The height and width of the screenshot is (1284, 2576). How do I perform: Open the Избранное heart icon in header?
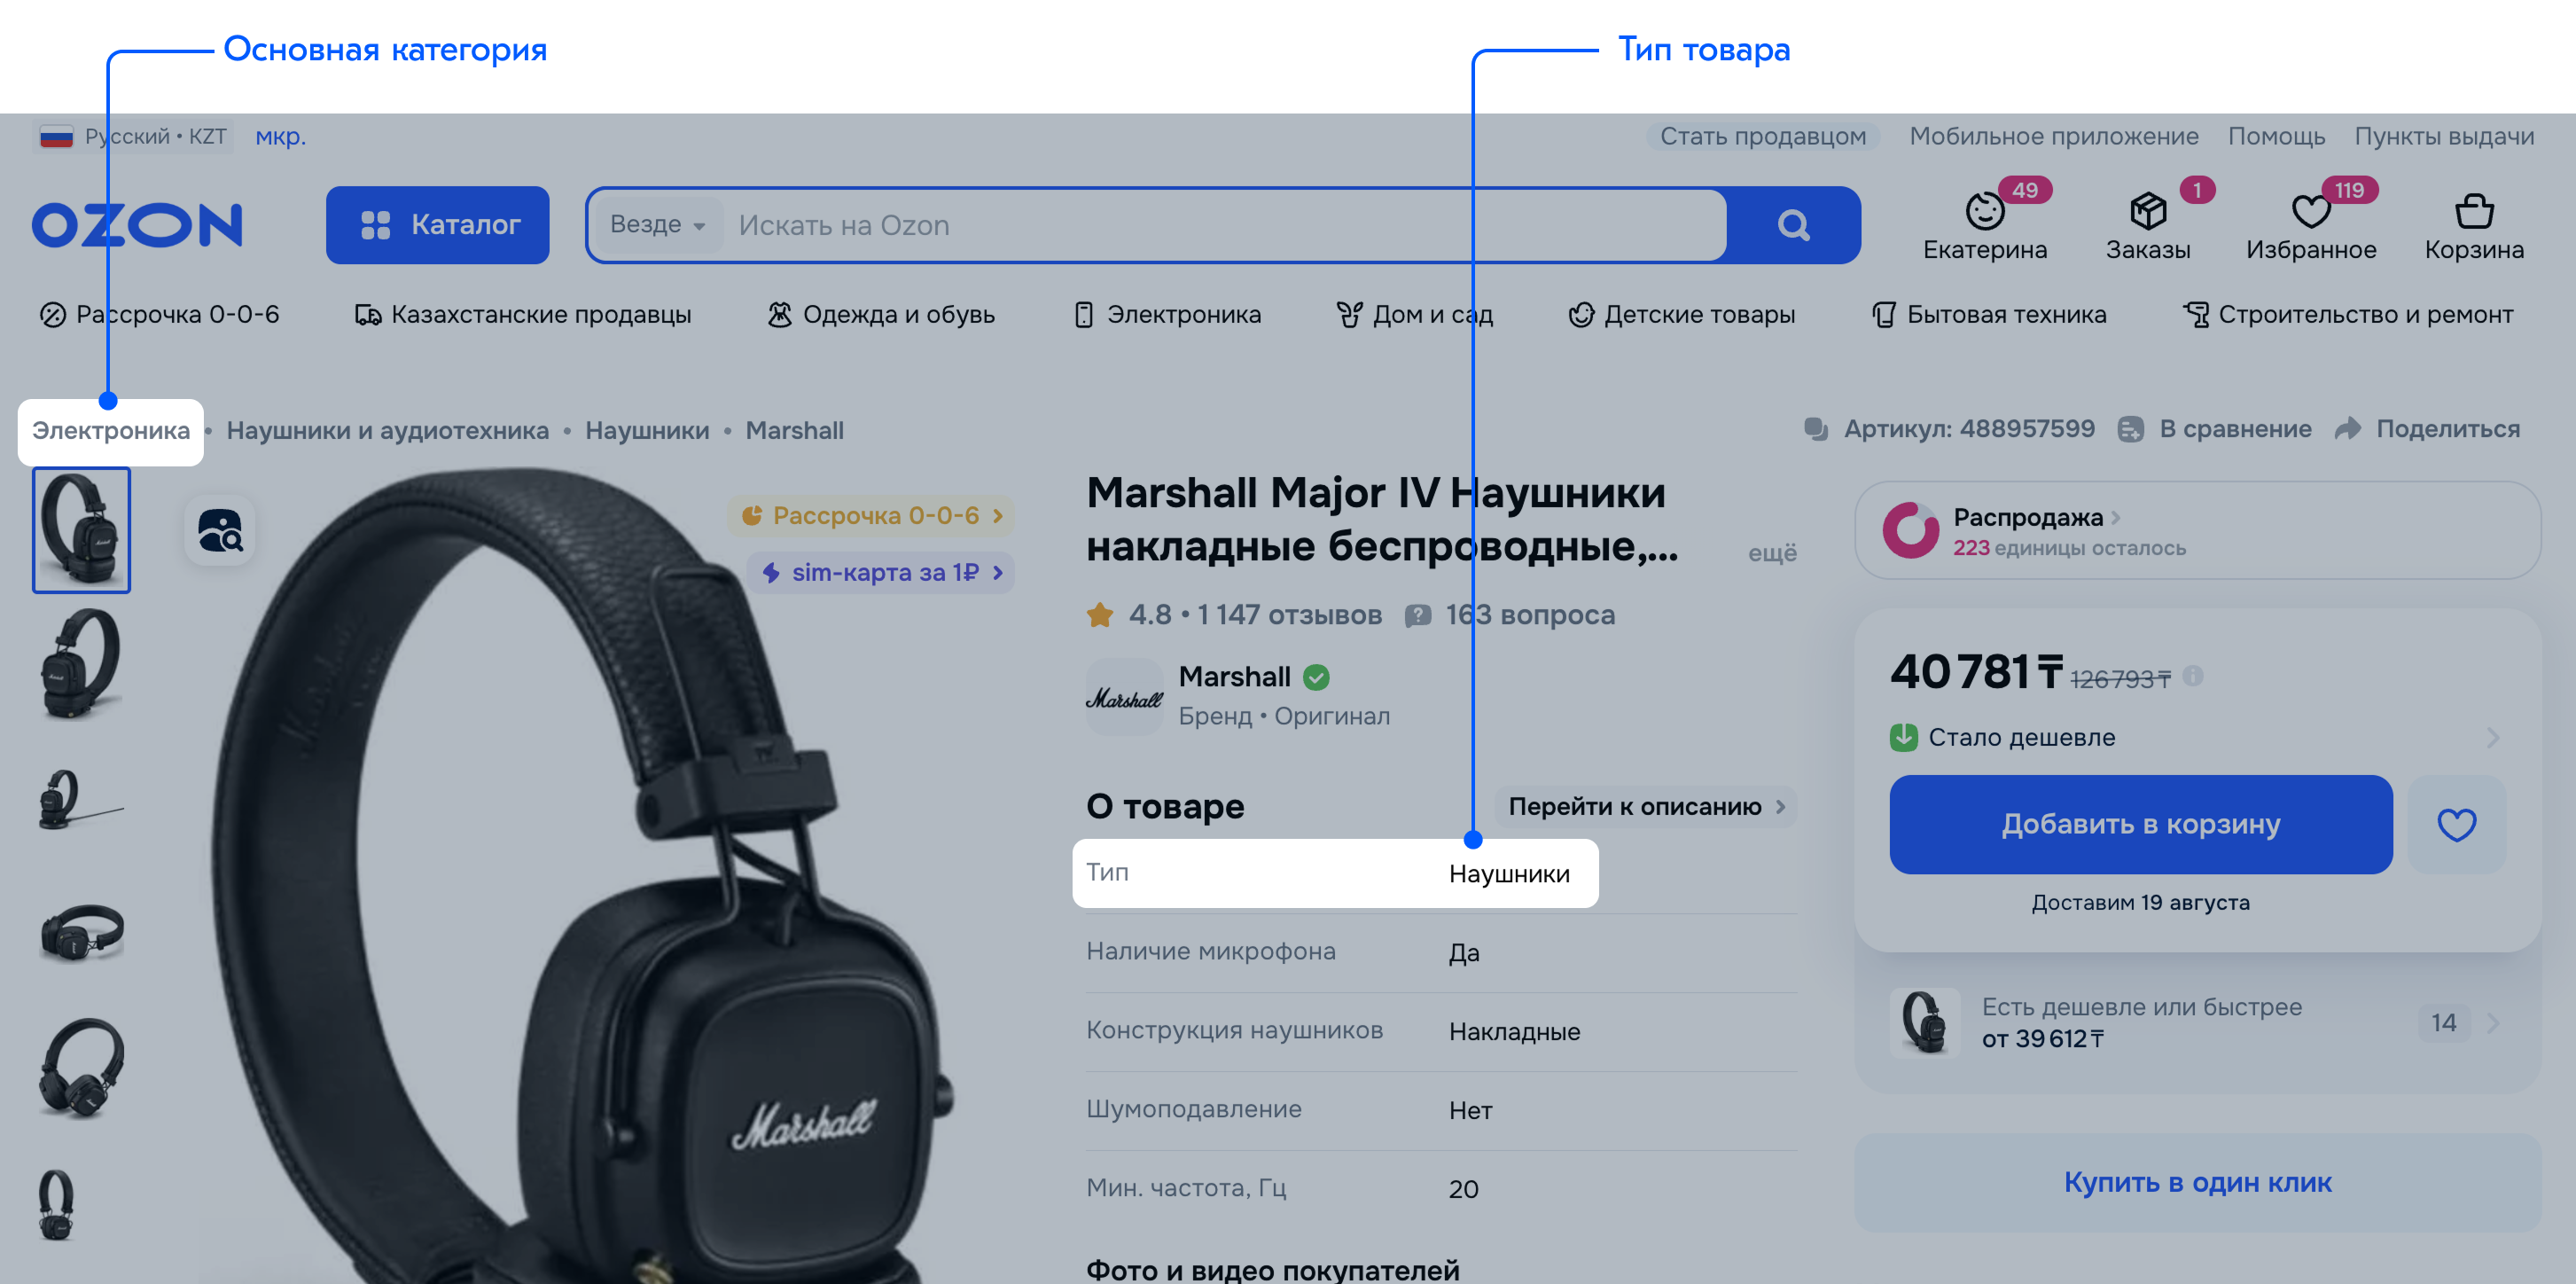(2310, 211)
